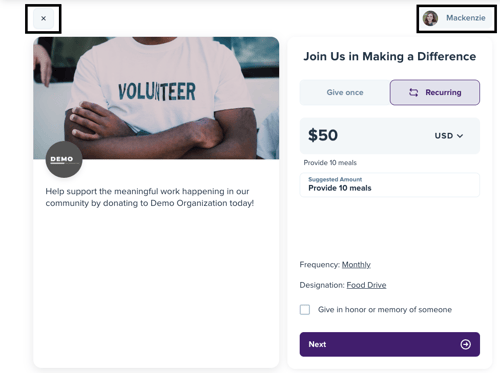Click the DEMO organization logo badge
500x373 pixels.
click(x=64, y=159)
